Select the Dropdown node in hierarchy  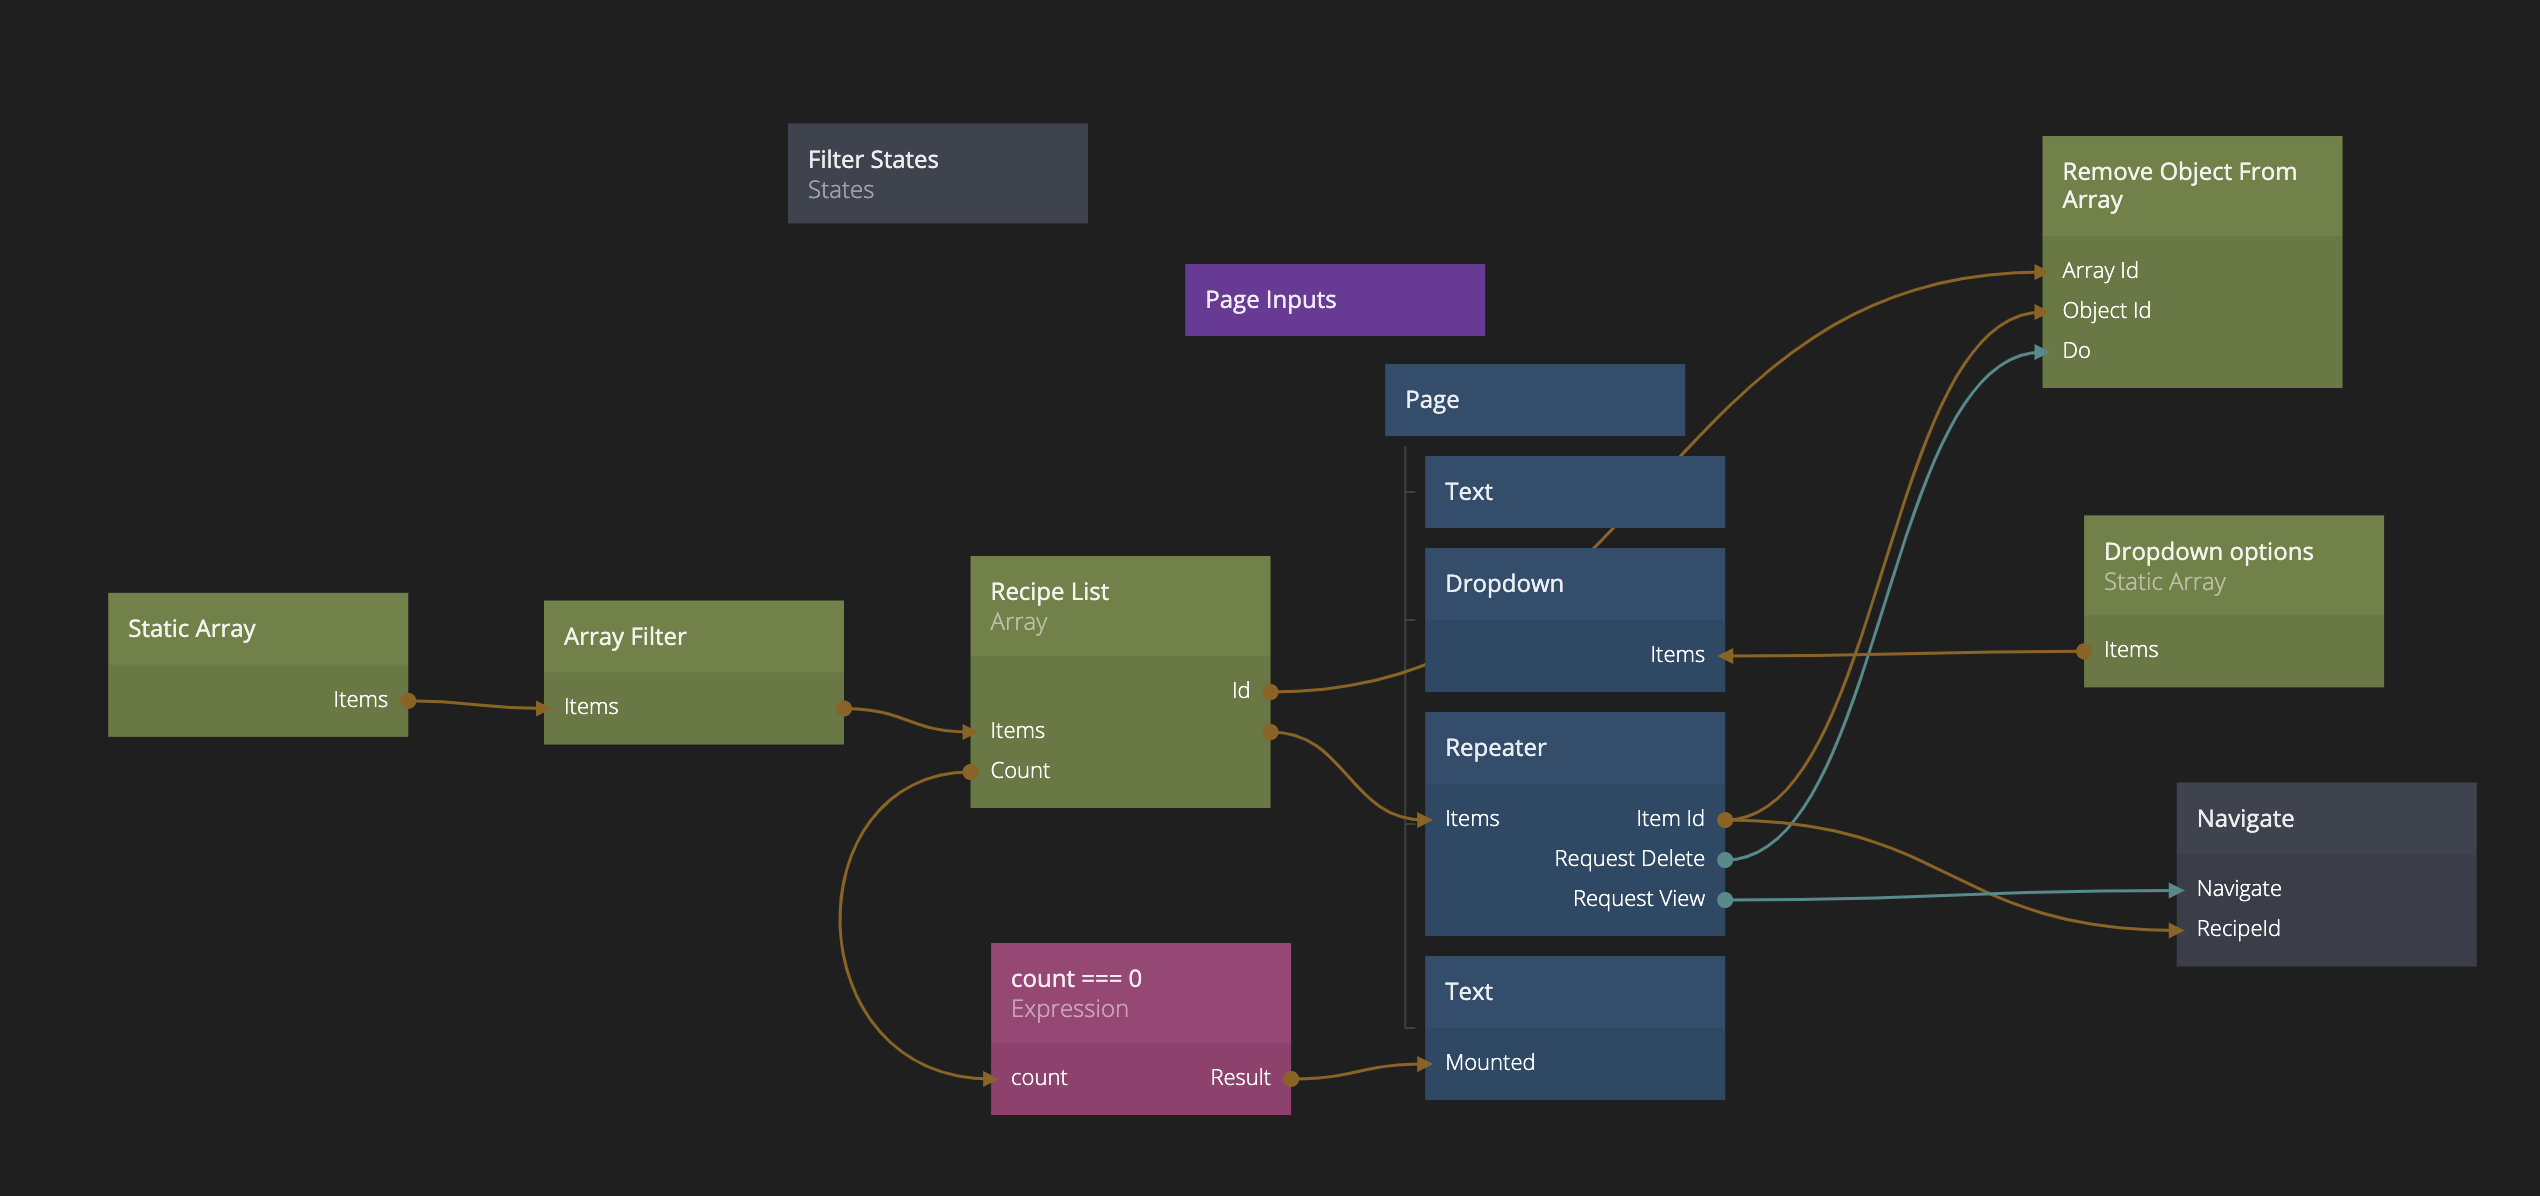pyautogui.click(x=1574, y=584)
